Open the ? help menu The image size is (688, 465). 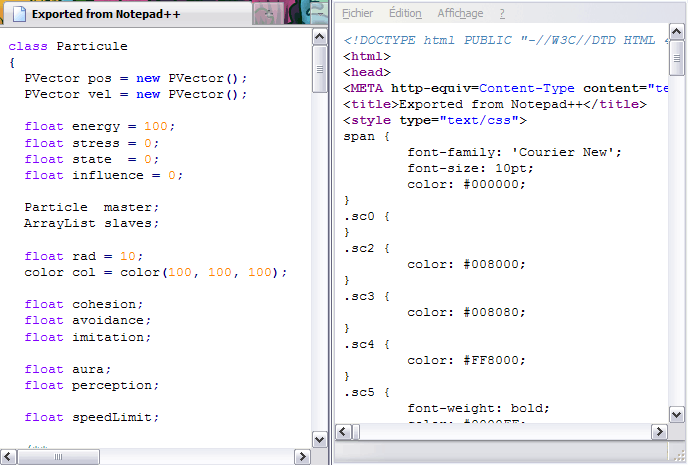(502, 13)
